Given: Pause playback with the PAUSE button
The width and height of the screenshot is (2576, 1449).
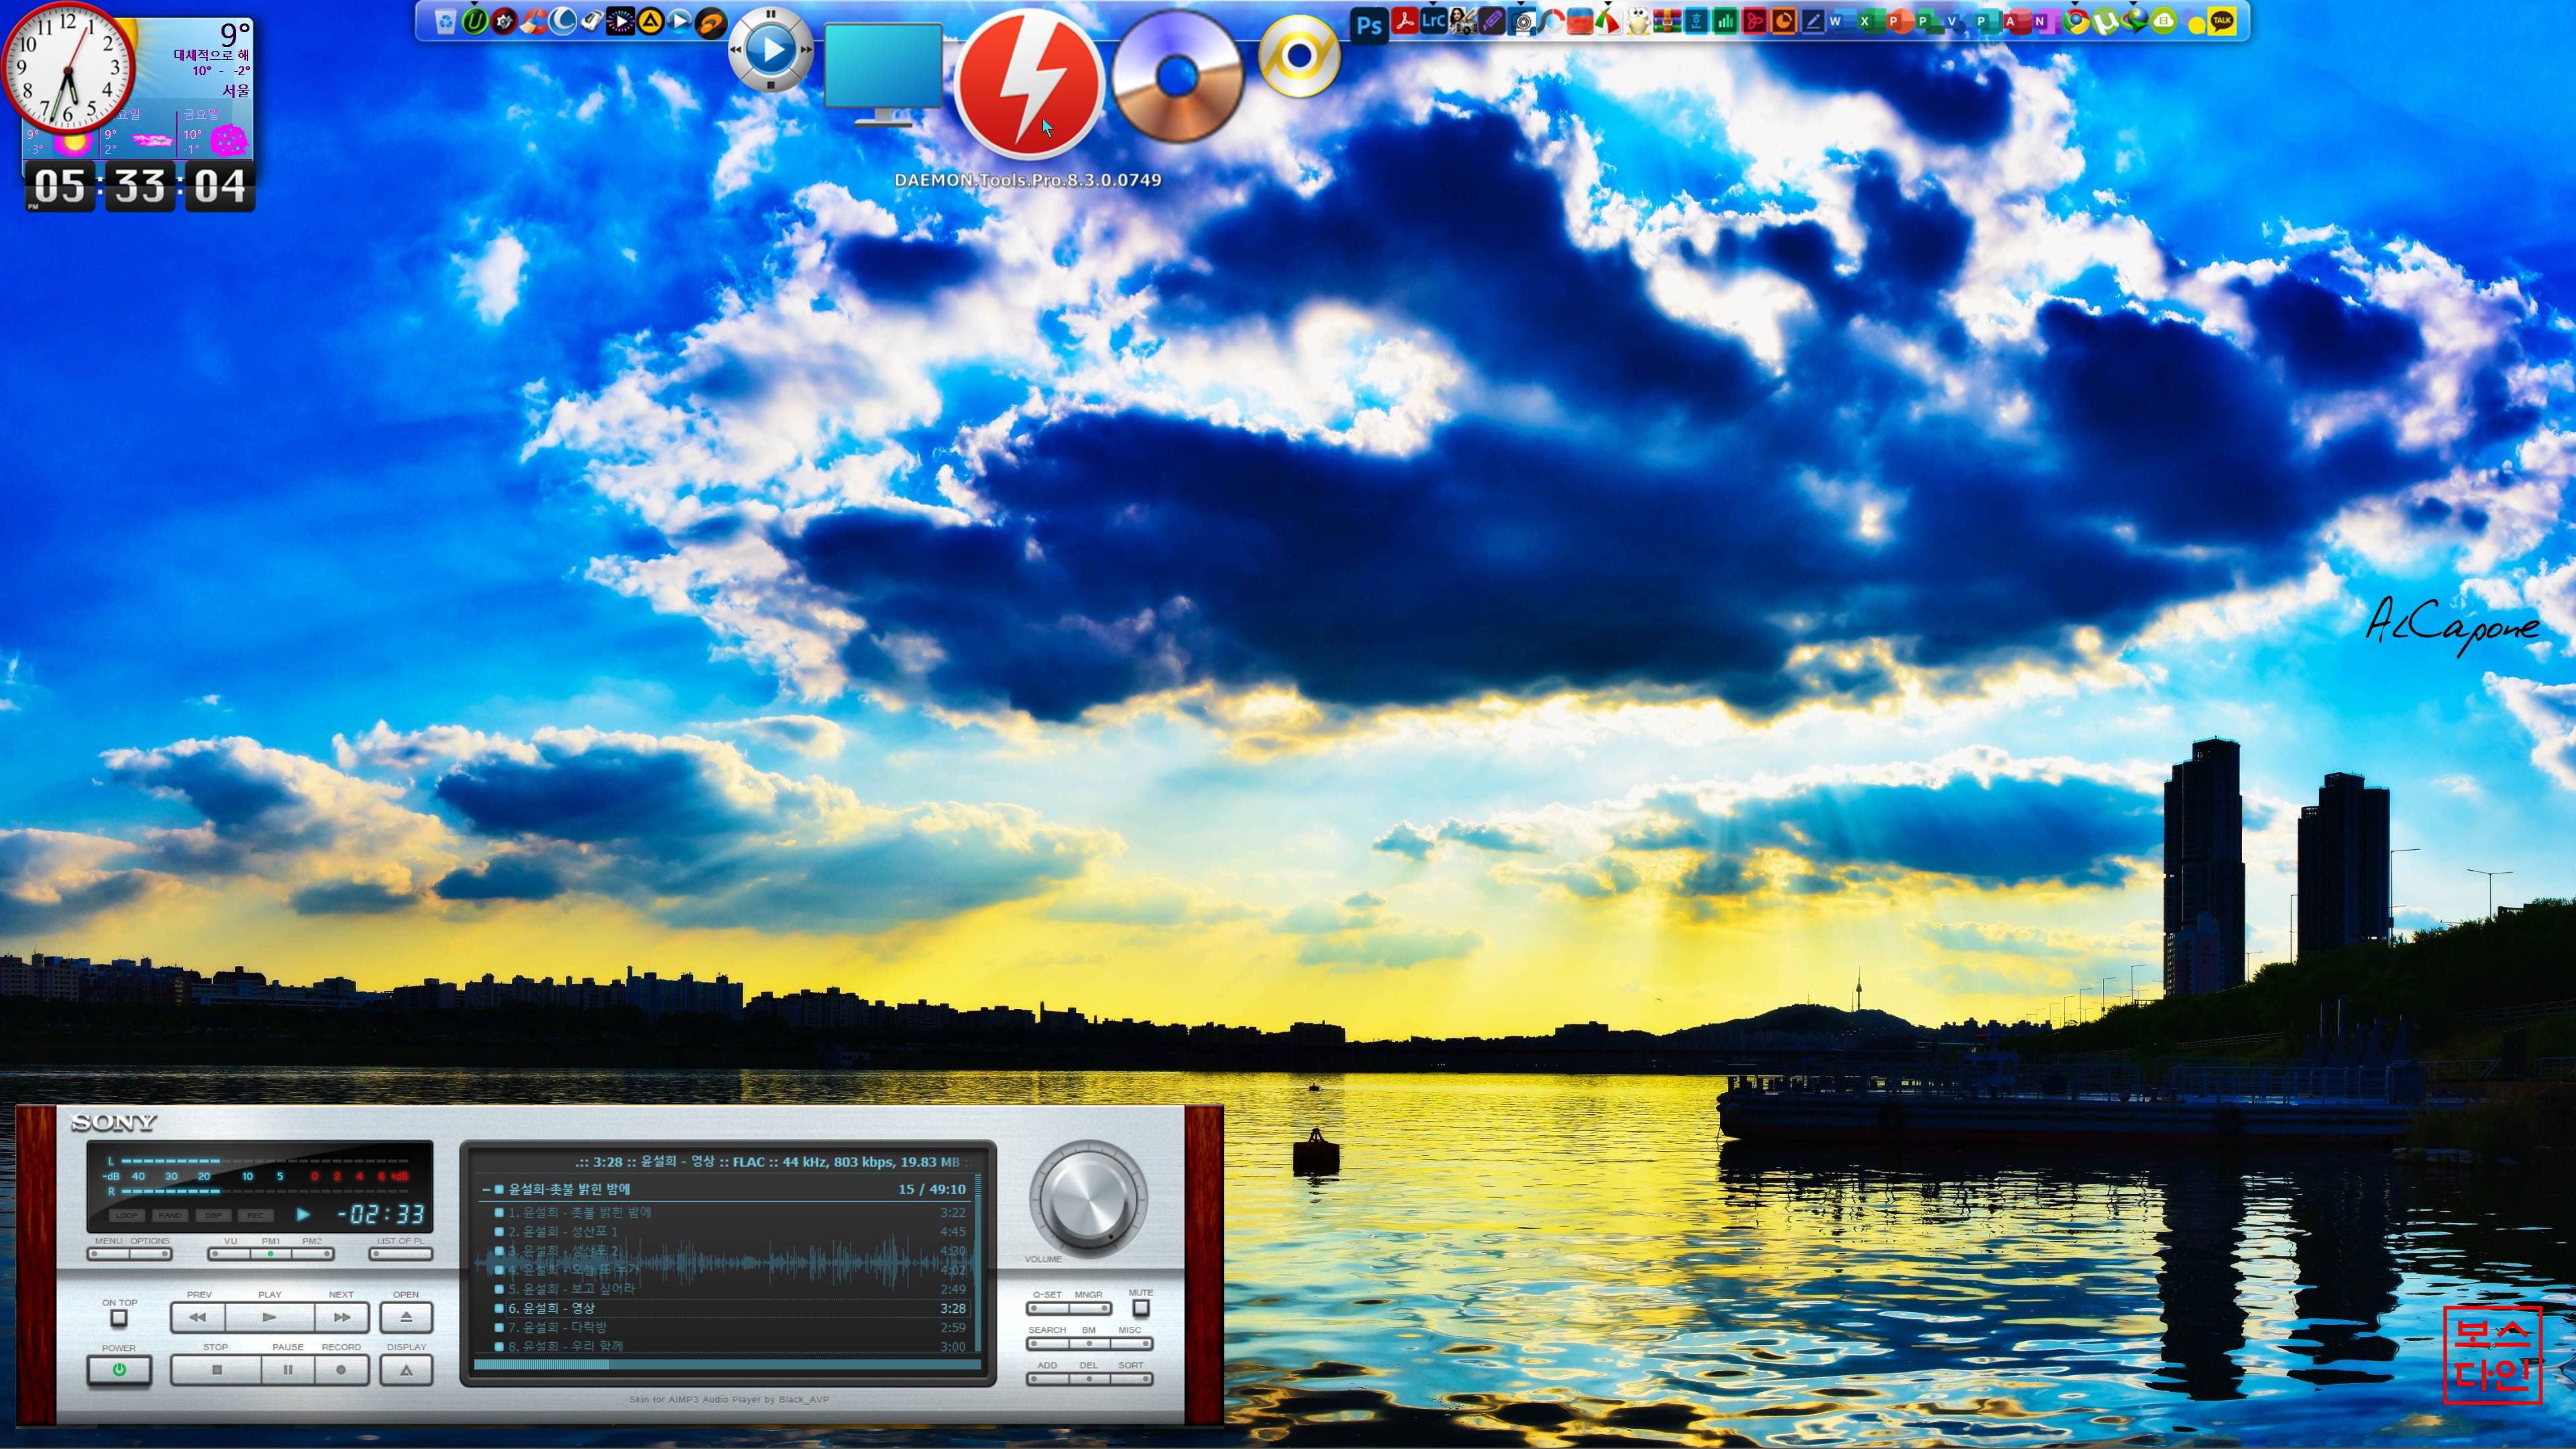Looking at the screenshot, I should 288,1370.
